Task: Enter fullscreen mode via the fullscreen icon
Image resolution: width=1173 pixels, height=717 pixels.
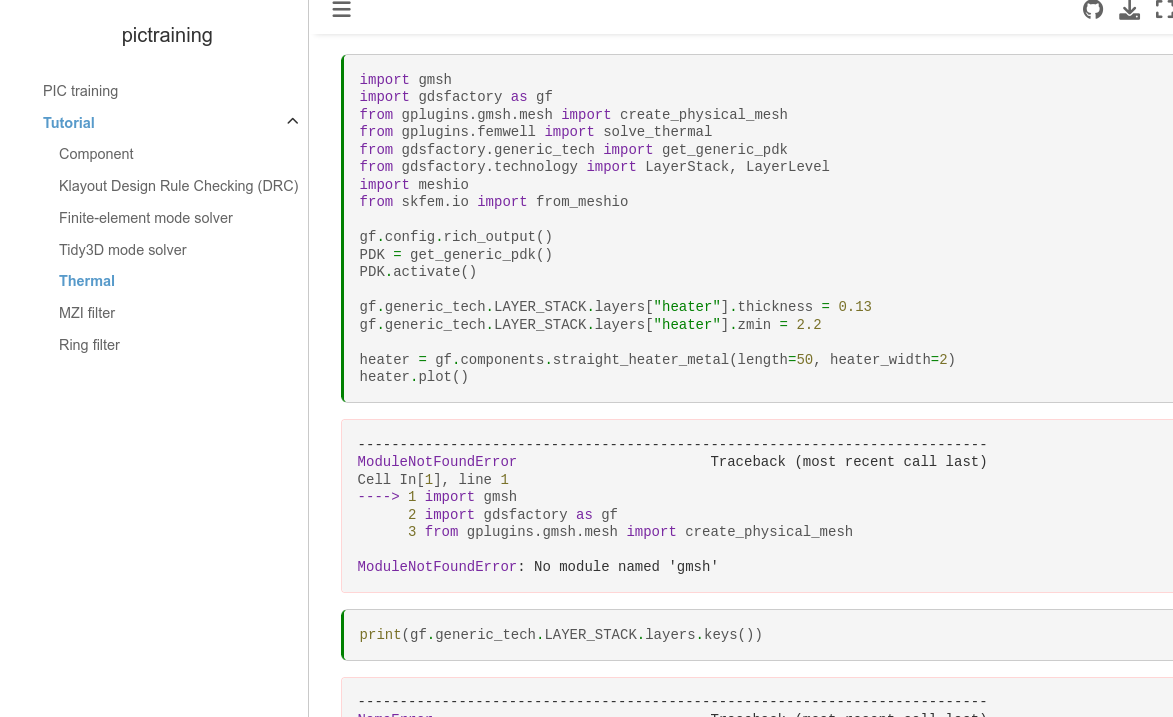Action: point(1164,10)
